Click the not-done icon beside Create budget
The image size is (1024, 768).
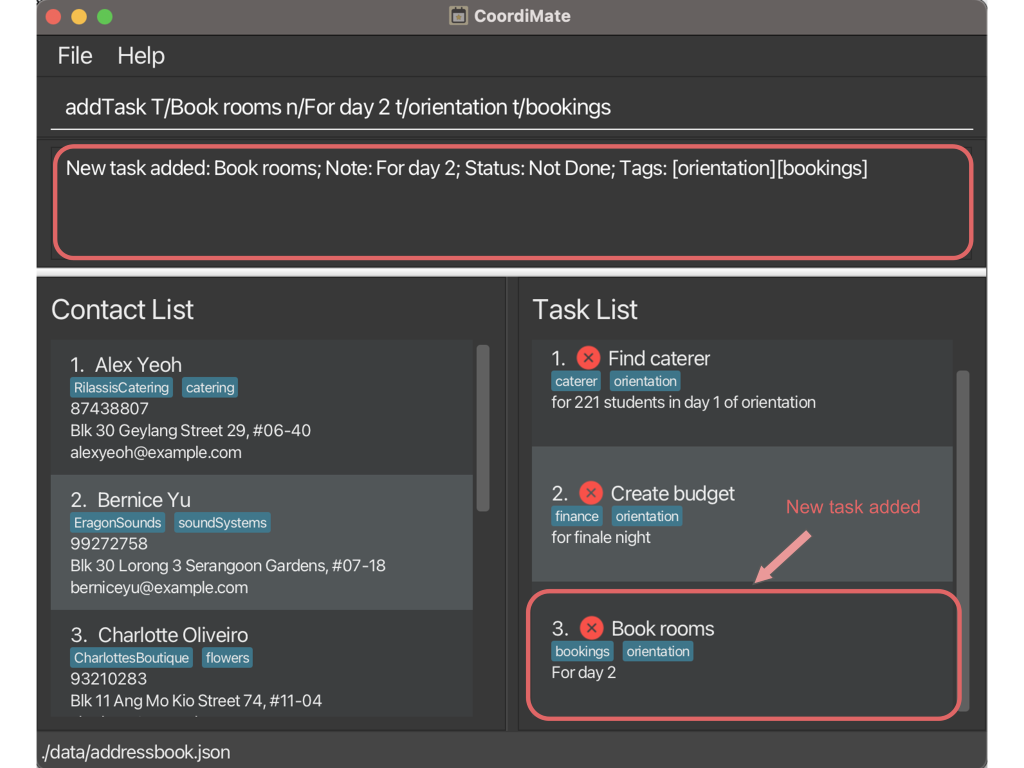[x=591, y=493]
